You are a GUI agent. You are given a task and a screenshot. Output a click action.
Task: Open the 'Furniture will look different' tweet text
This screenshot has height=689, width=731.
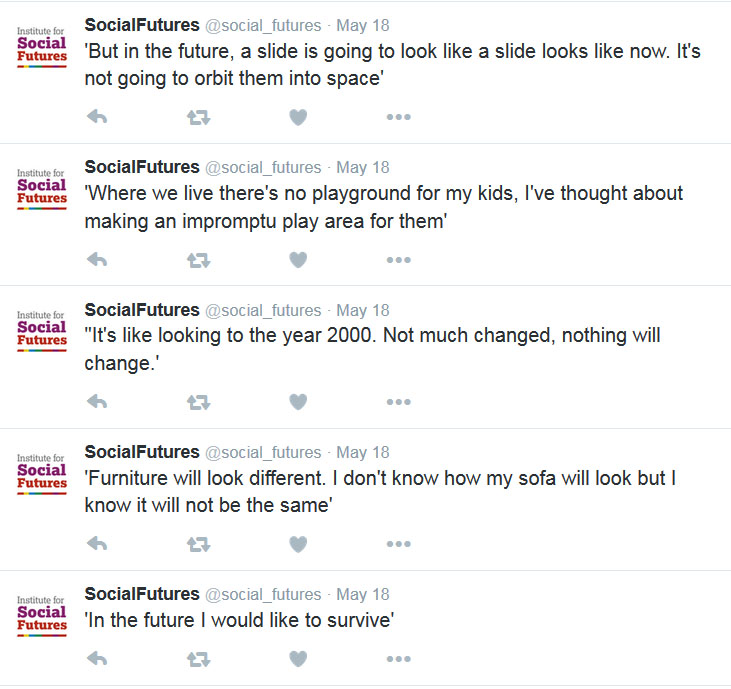[380, 491]
